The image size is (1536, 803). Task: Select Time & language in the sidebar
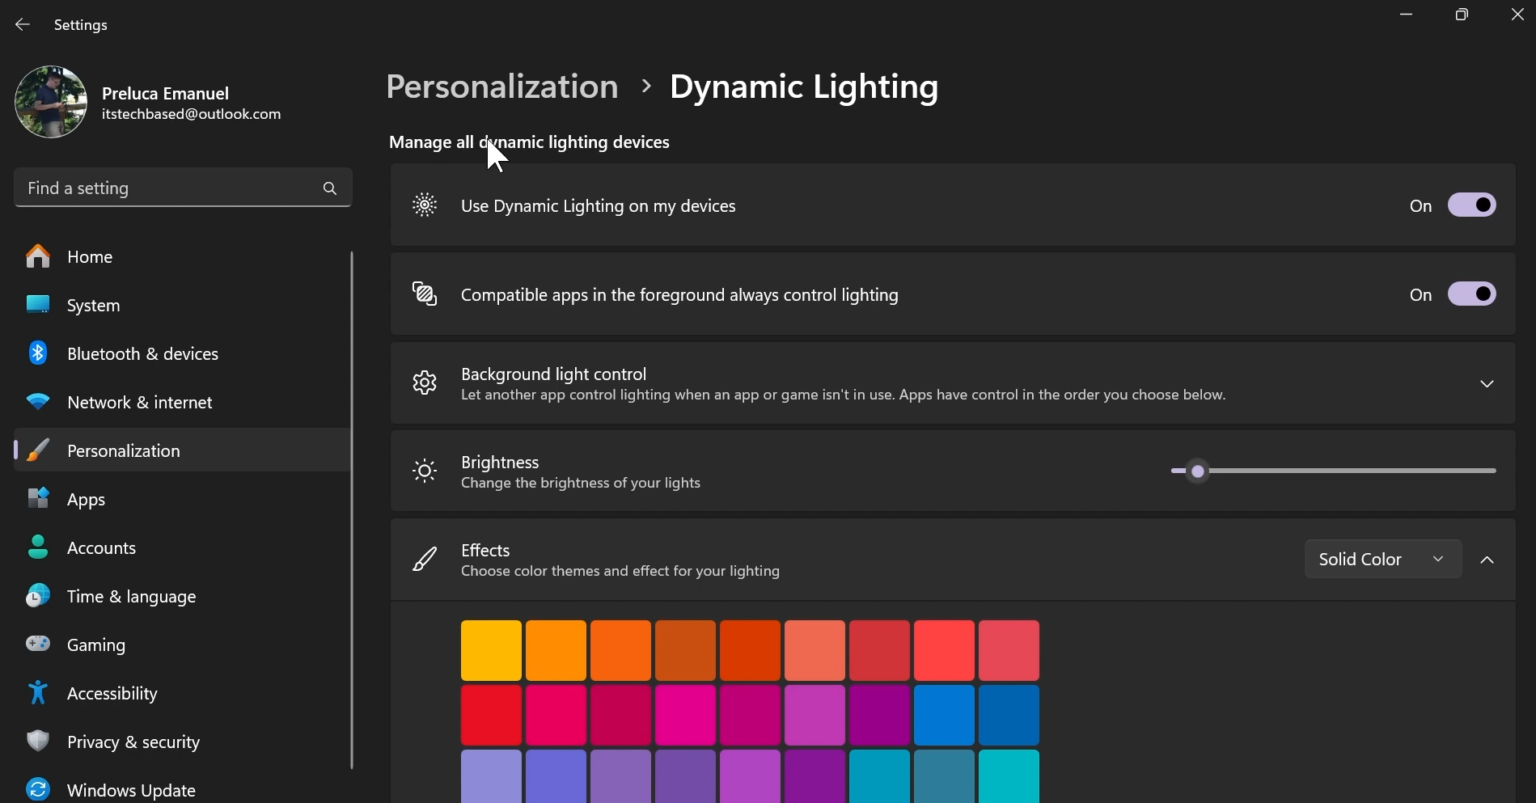click(37, 596)
